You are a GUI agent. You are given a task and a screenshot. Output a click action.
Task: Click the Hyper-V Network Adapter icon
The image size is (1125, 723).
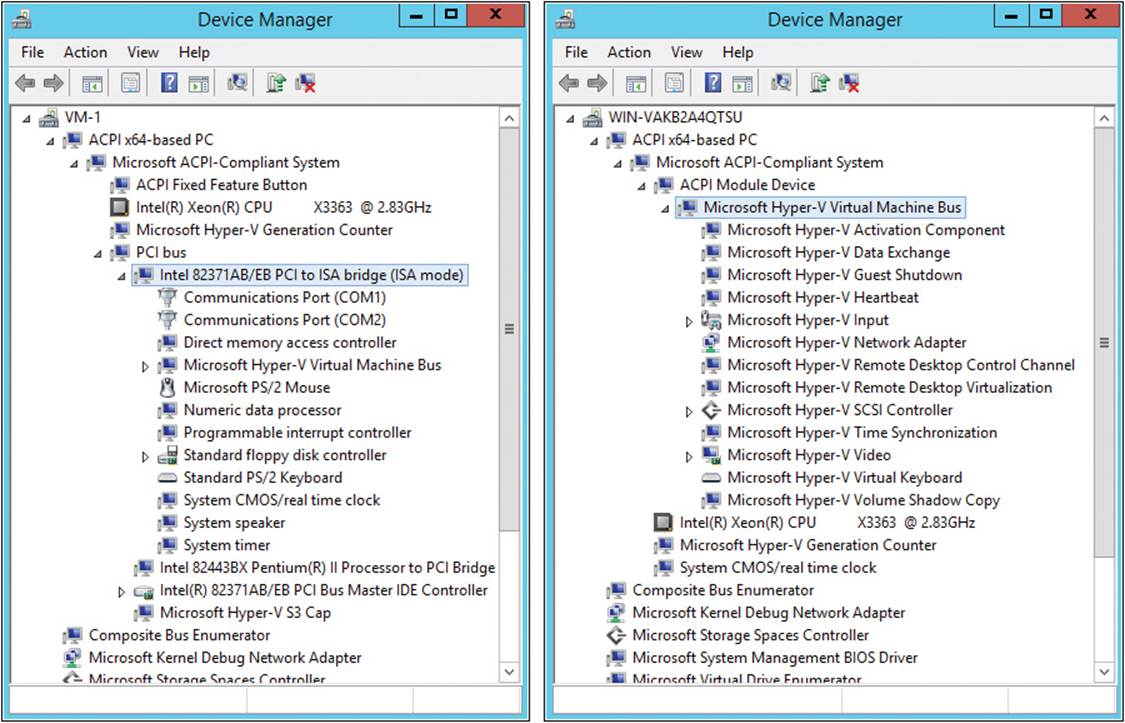(x=711, y=342)
